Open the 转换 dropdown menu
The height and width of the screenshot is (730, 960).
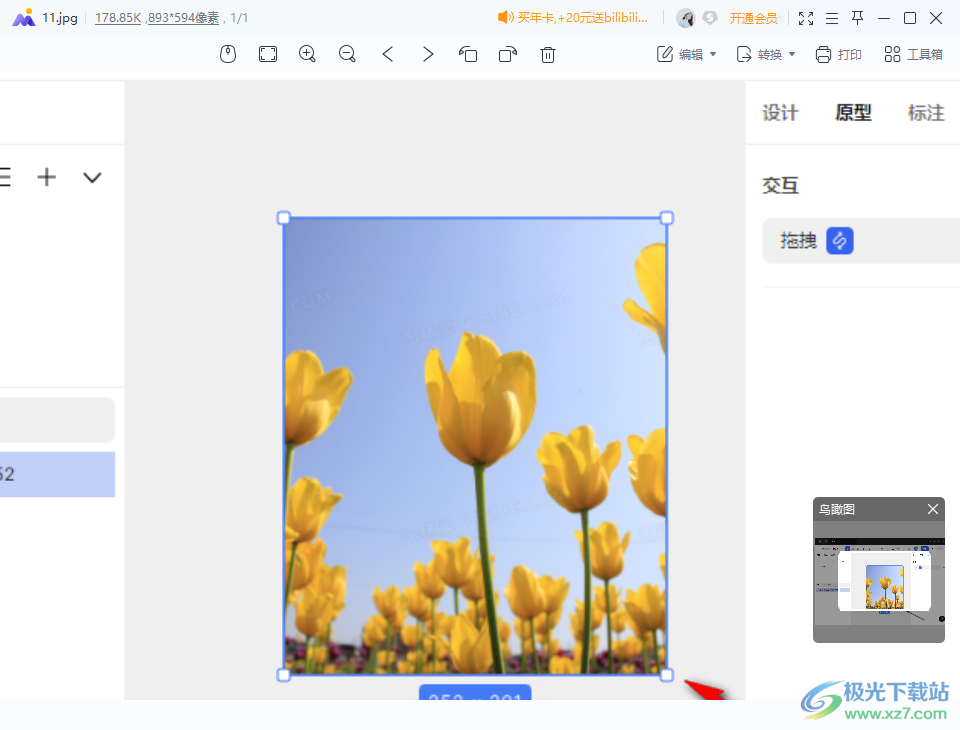(766, 55)
